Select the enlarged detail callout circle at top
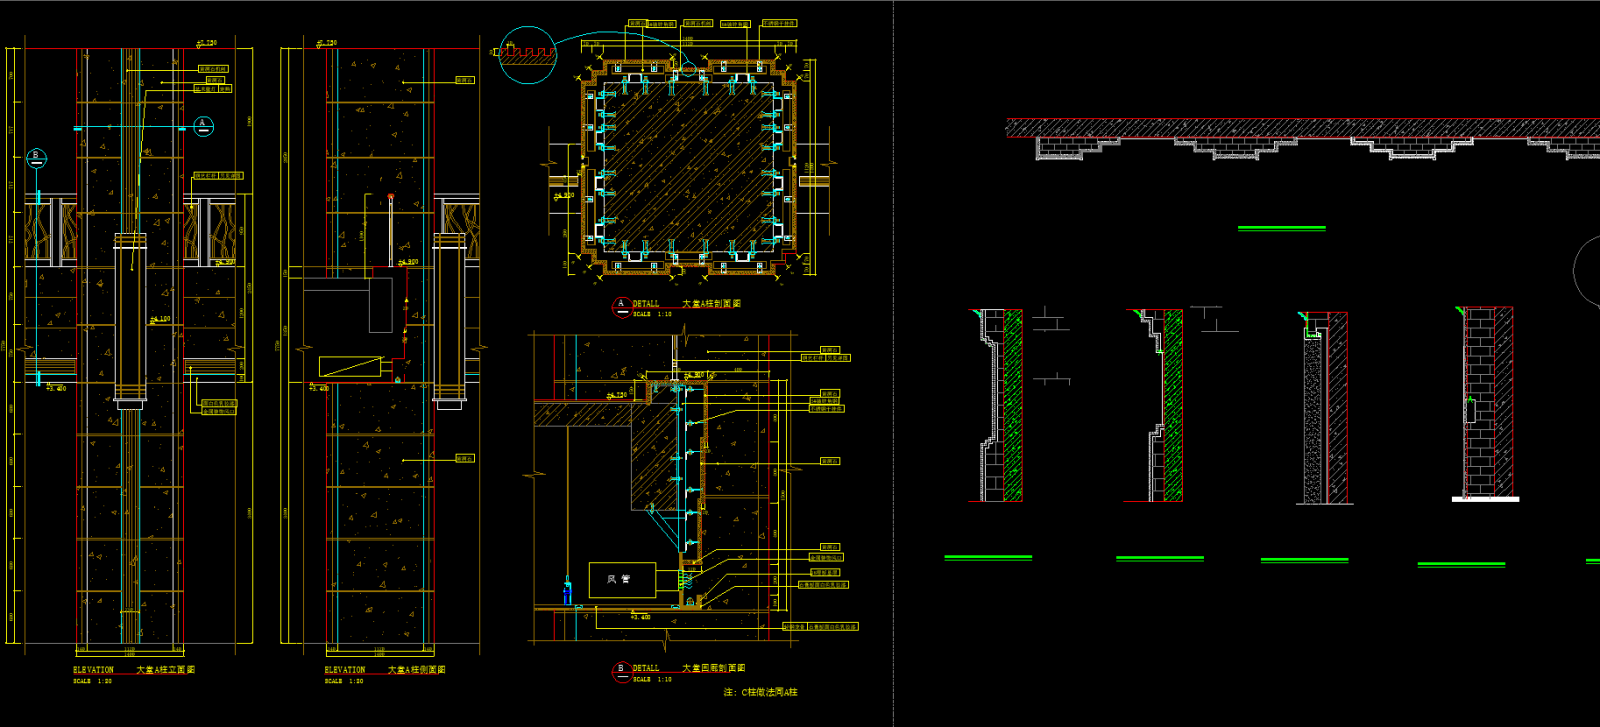The width and height of the screenshot is (1600, 727). point(527,55)
